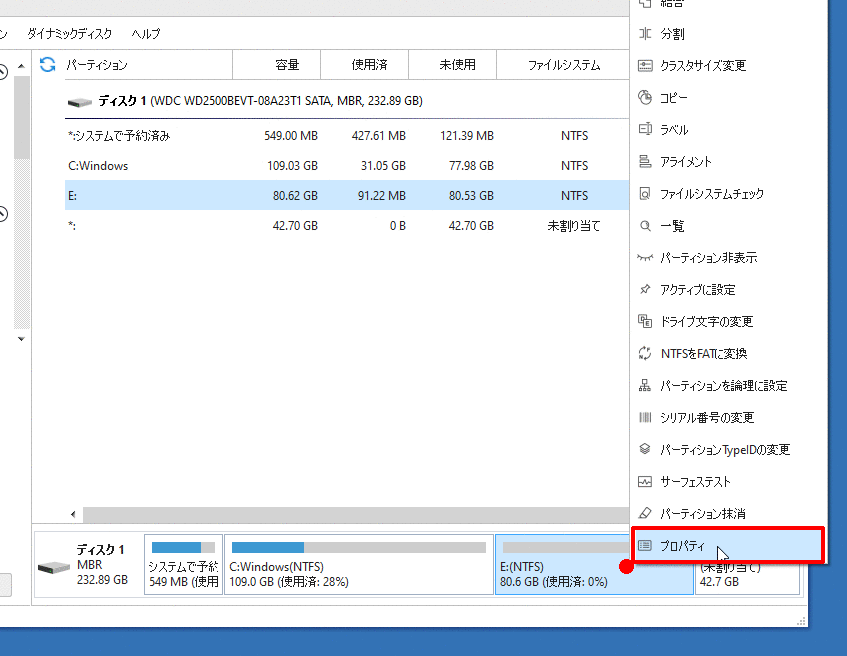The height and width of the screenshot is (656, 847).
Task: Click the disk icon for ディスク 1 in the disk map
Action: (x=54, y=567)
